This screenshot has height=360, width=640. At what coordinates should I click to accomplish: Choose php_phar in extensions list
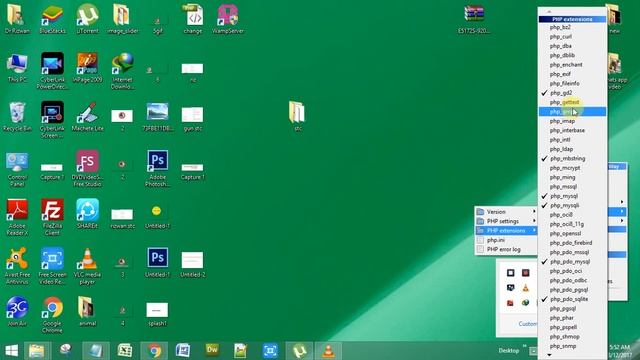point(572,318)
